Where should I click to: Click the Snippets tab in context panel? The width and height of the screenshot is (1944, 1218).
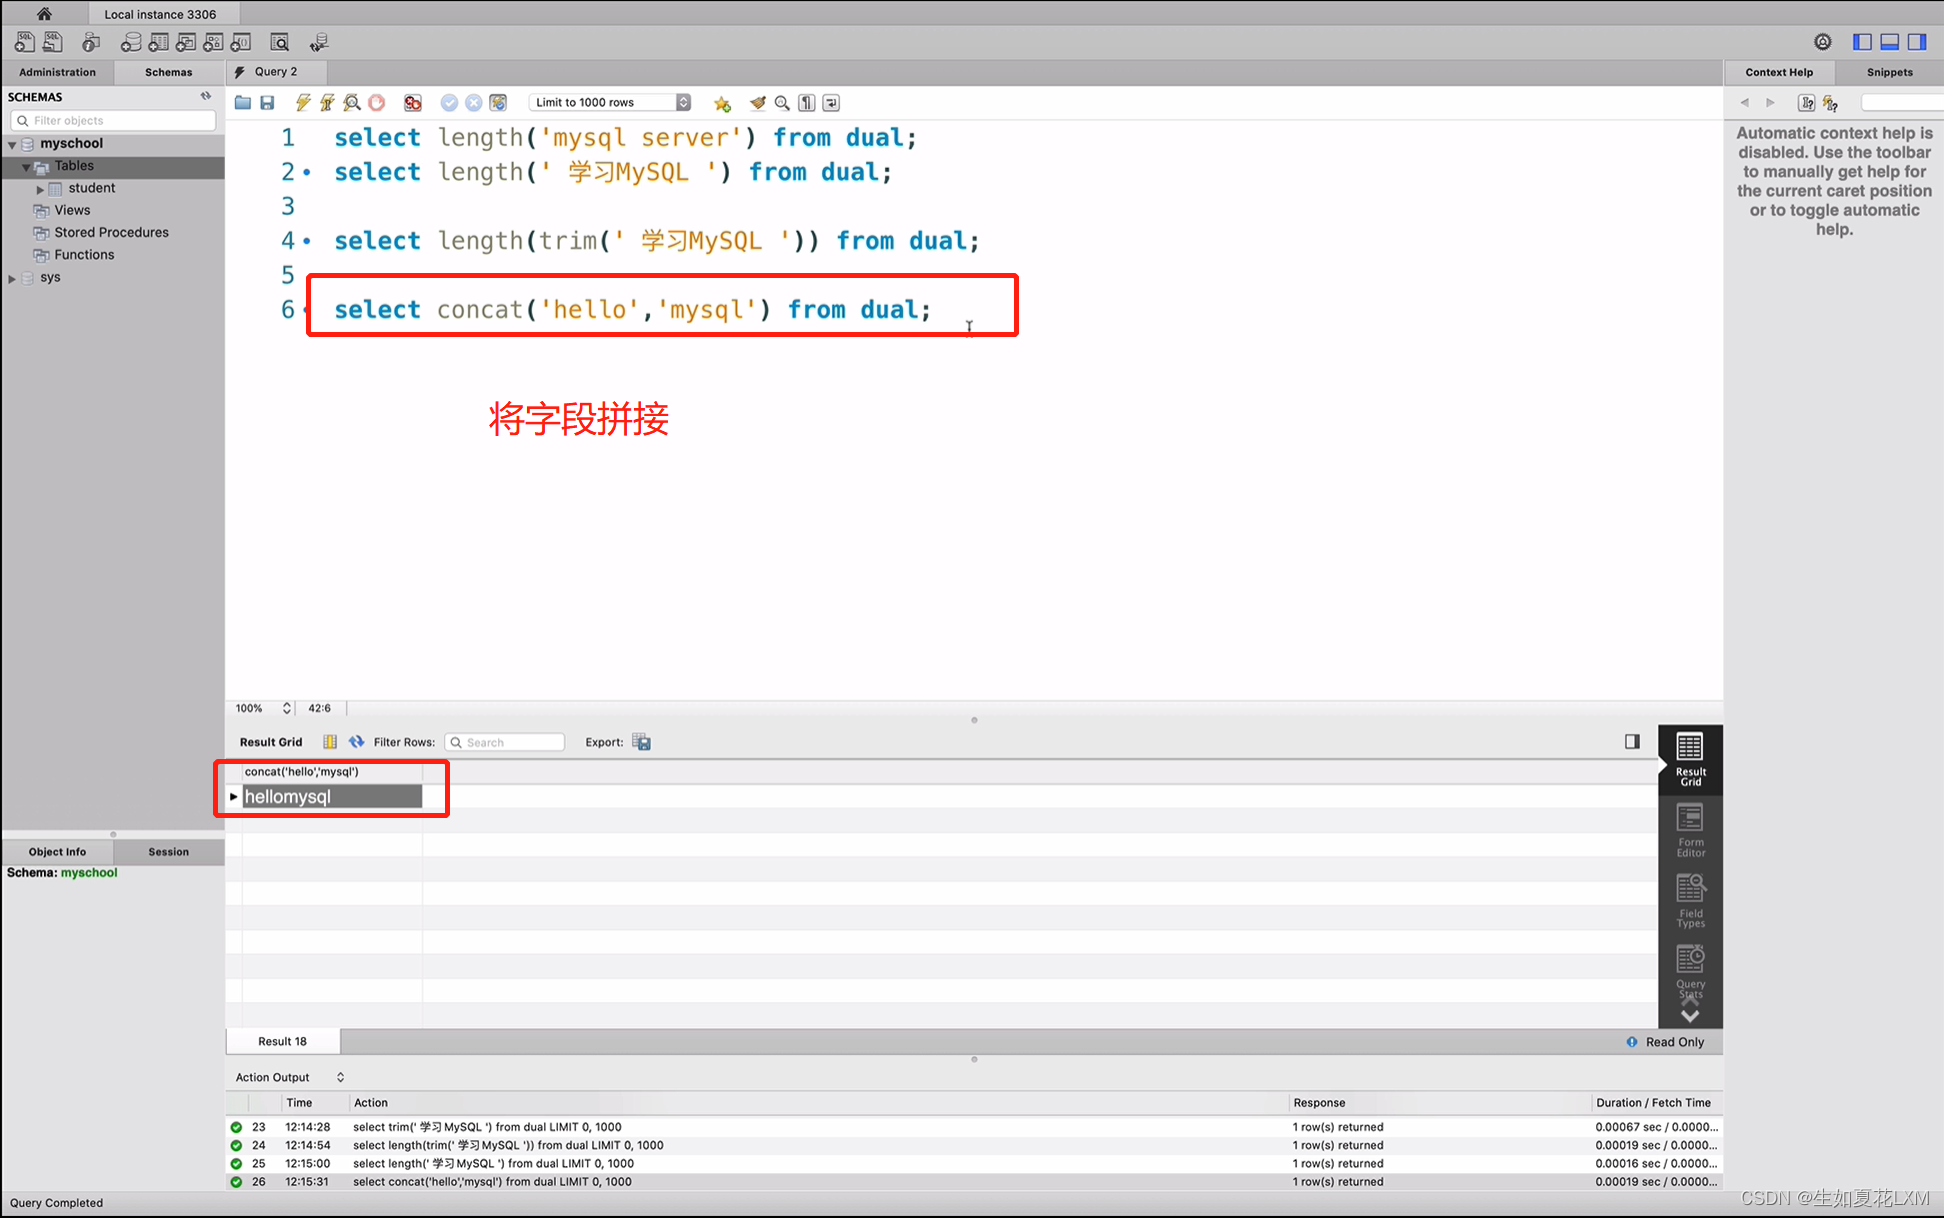1891,72
